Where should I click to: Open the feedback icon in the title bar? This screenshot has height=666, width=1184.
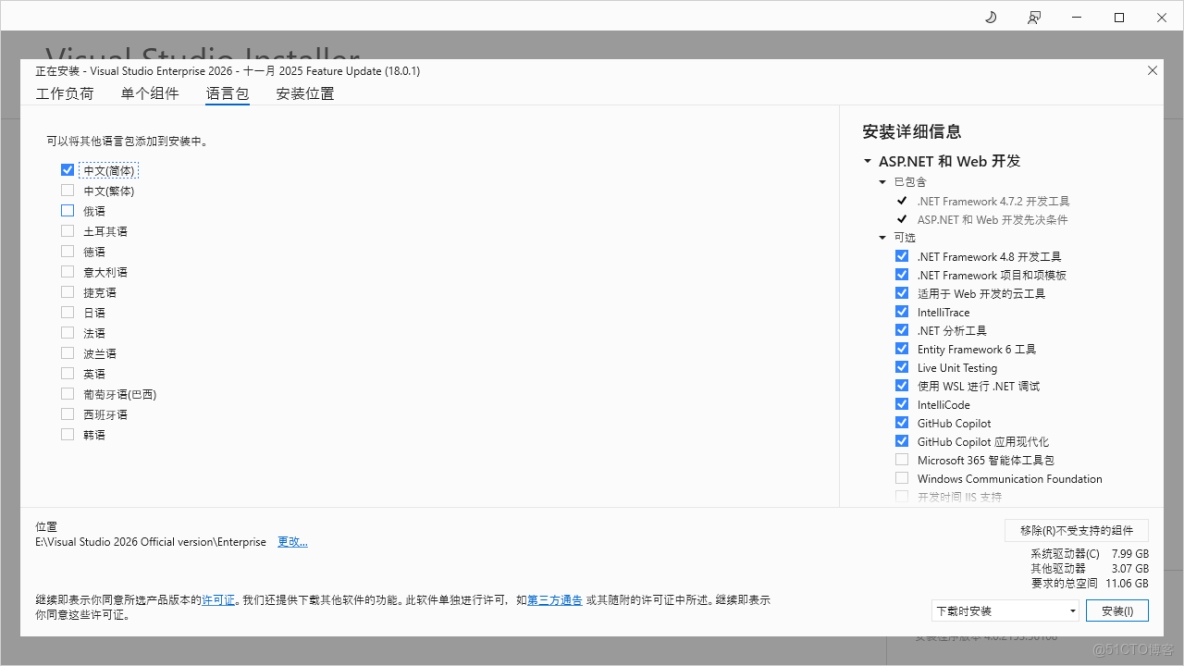[x=1034, y=16]
